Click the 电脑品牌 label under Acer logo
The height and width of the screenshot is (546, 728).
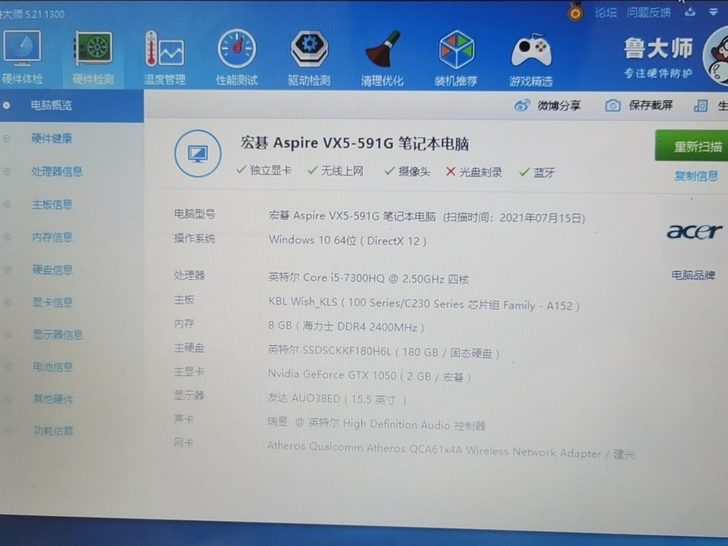tap(693, 275)
